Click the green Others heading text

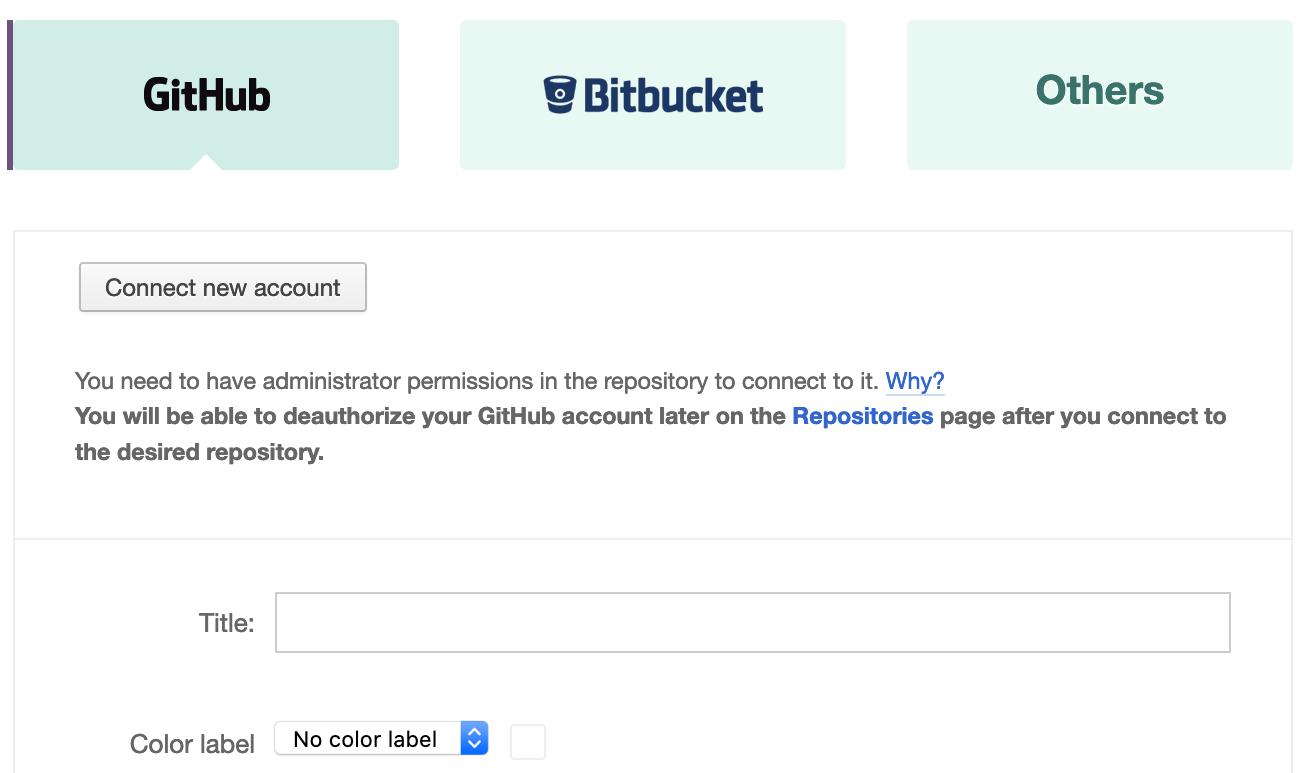click(x=1099, y=90)
